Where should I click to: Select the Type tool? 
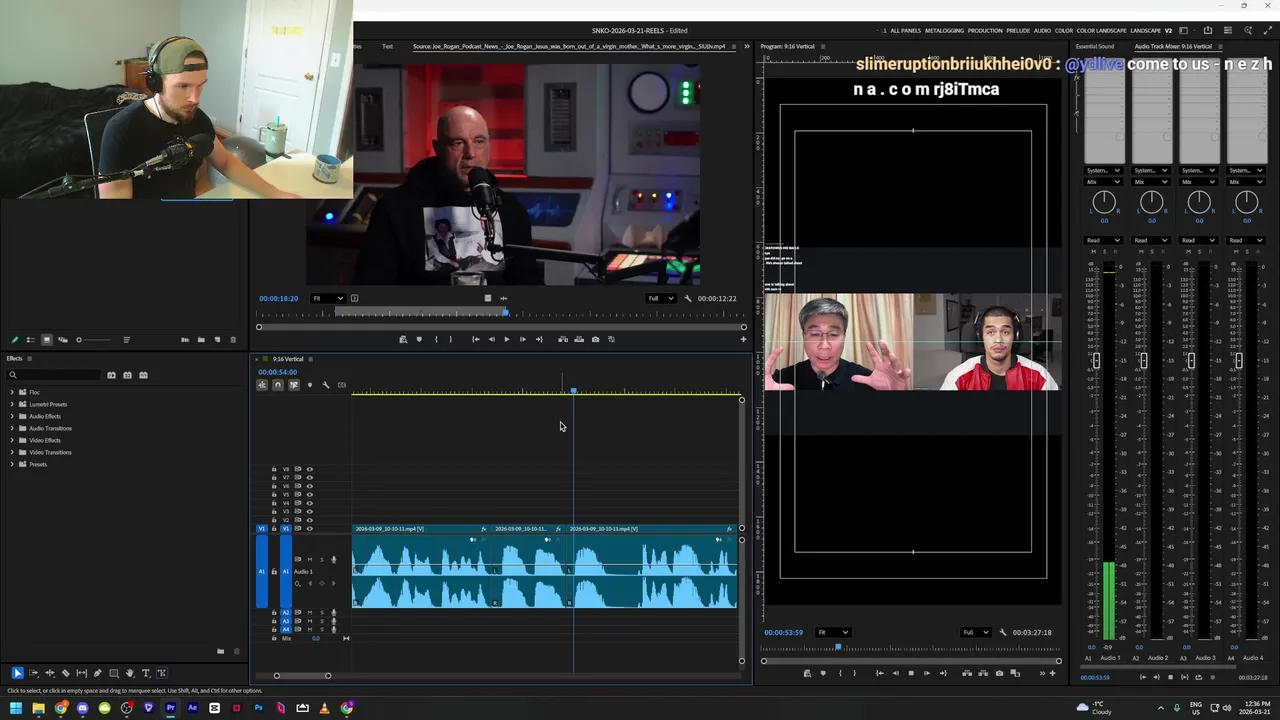[x=145, y=673]
